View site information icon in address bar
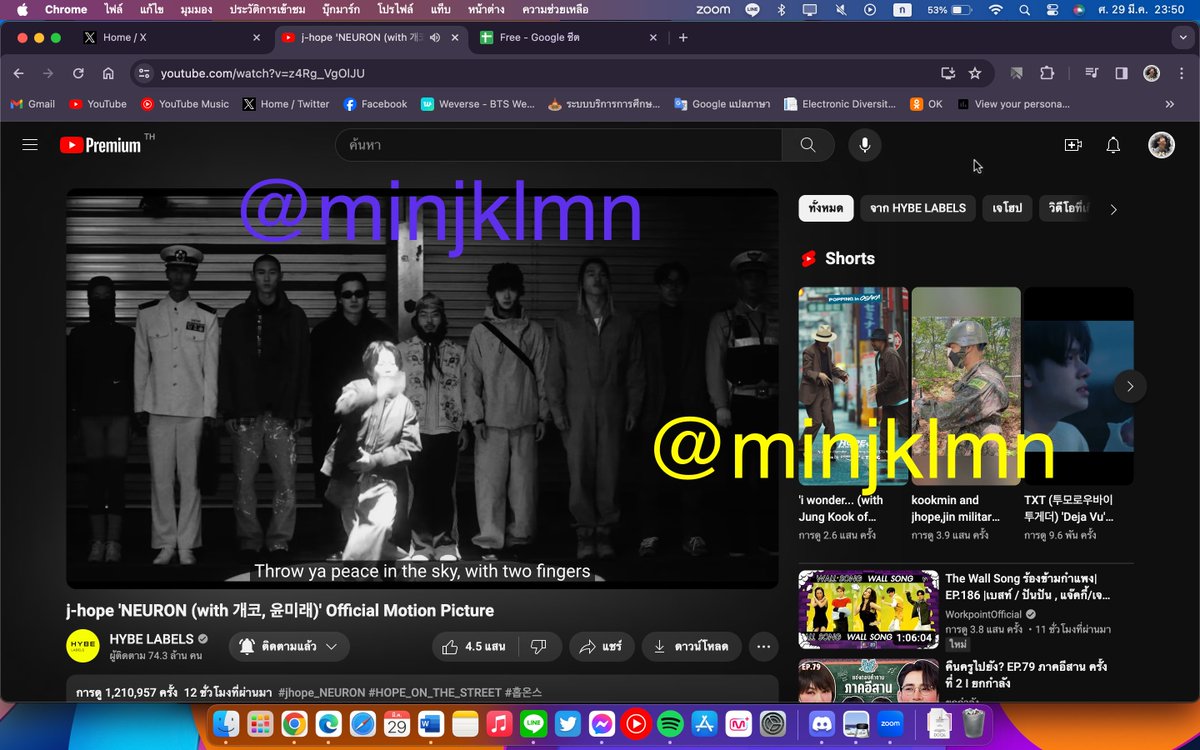Screen dimensions: 1200x750 pos(144,73)
